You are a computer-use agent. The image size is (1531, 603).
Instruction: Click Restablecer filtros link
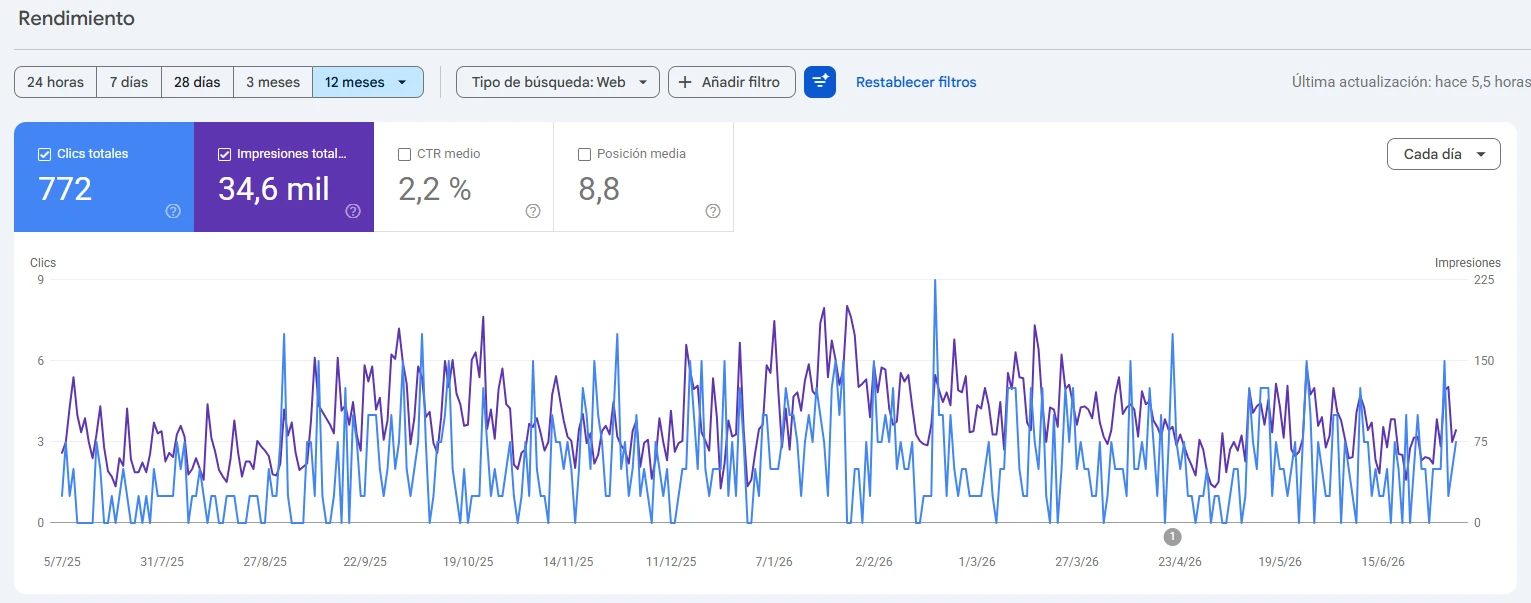[916, 82]
